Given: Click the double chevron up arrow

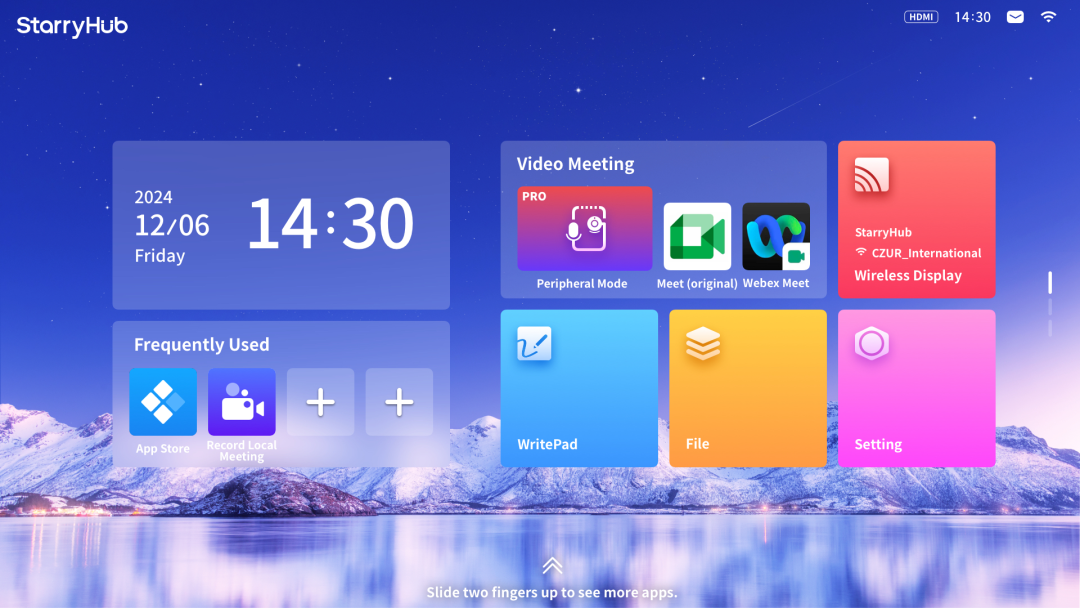Looking at the screenshot, I should pyautogui.click(x=552, y=566).
